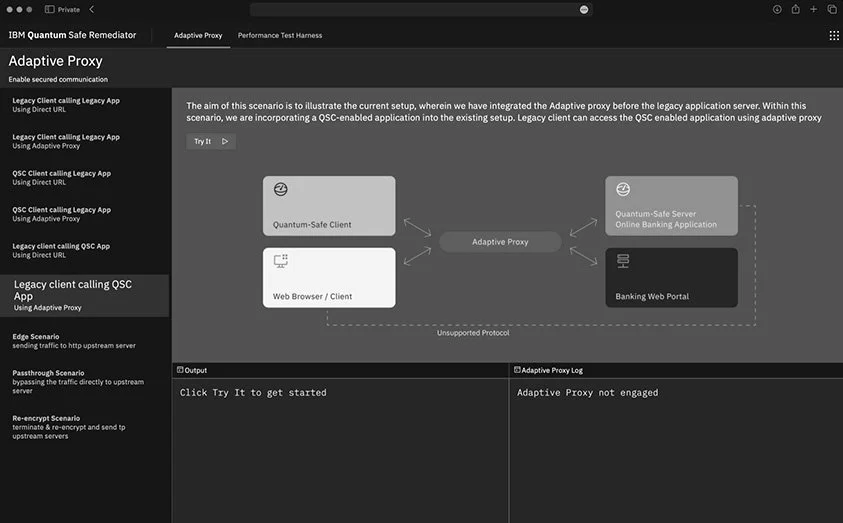The height and width of the screenshot is (523, 843).
Task: Click the Web Browser / Client monitor icon
Action: tap(281, 261)
